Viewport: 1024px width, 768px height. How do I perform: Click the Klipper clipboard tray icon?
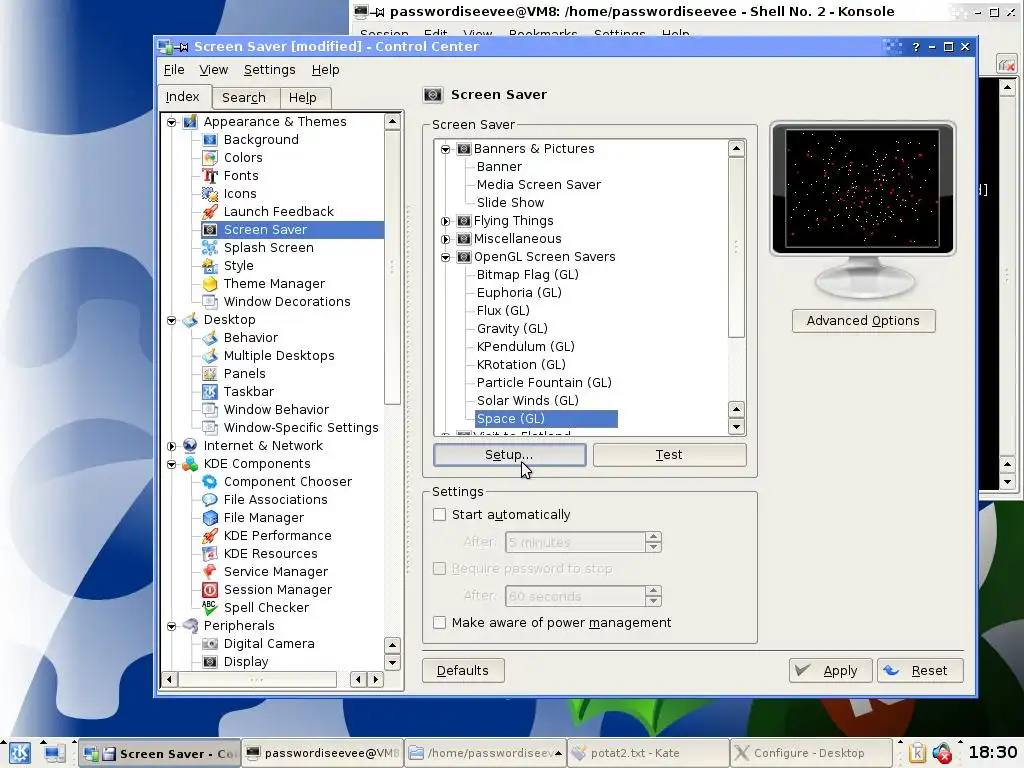[917, 753]
